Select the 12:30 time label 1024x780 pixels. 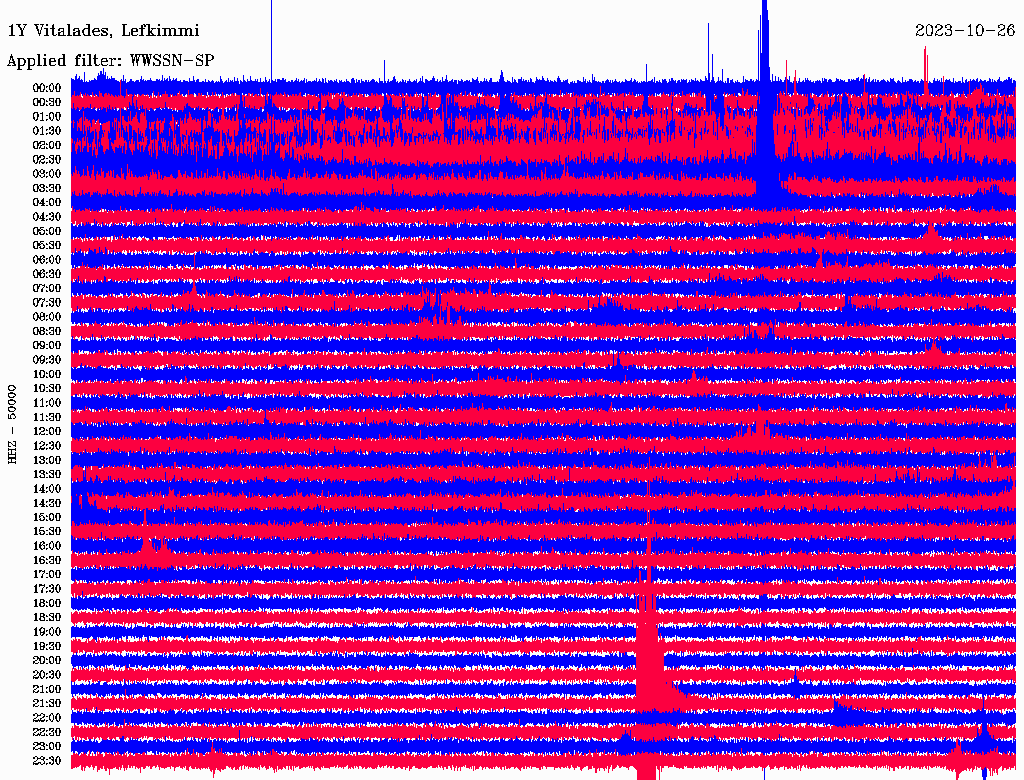[47, 446]
